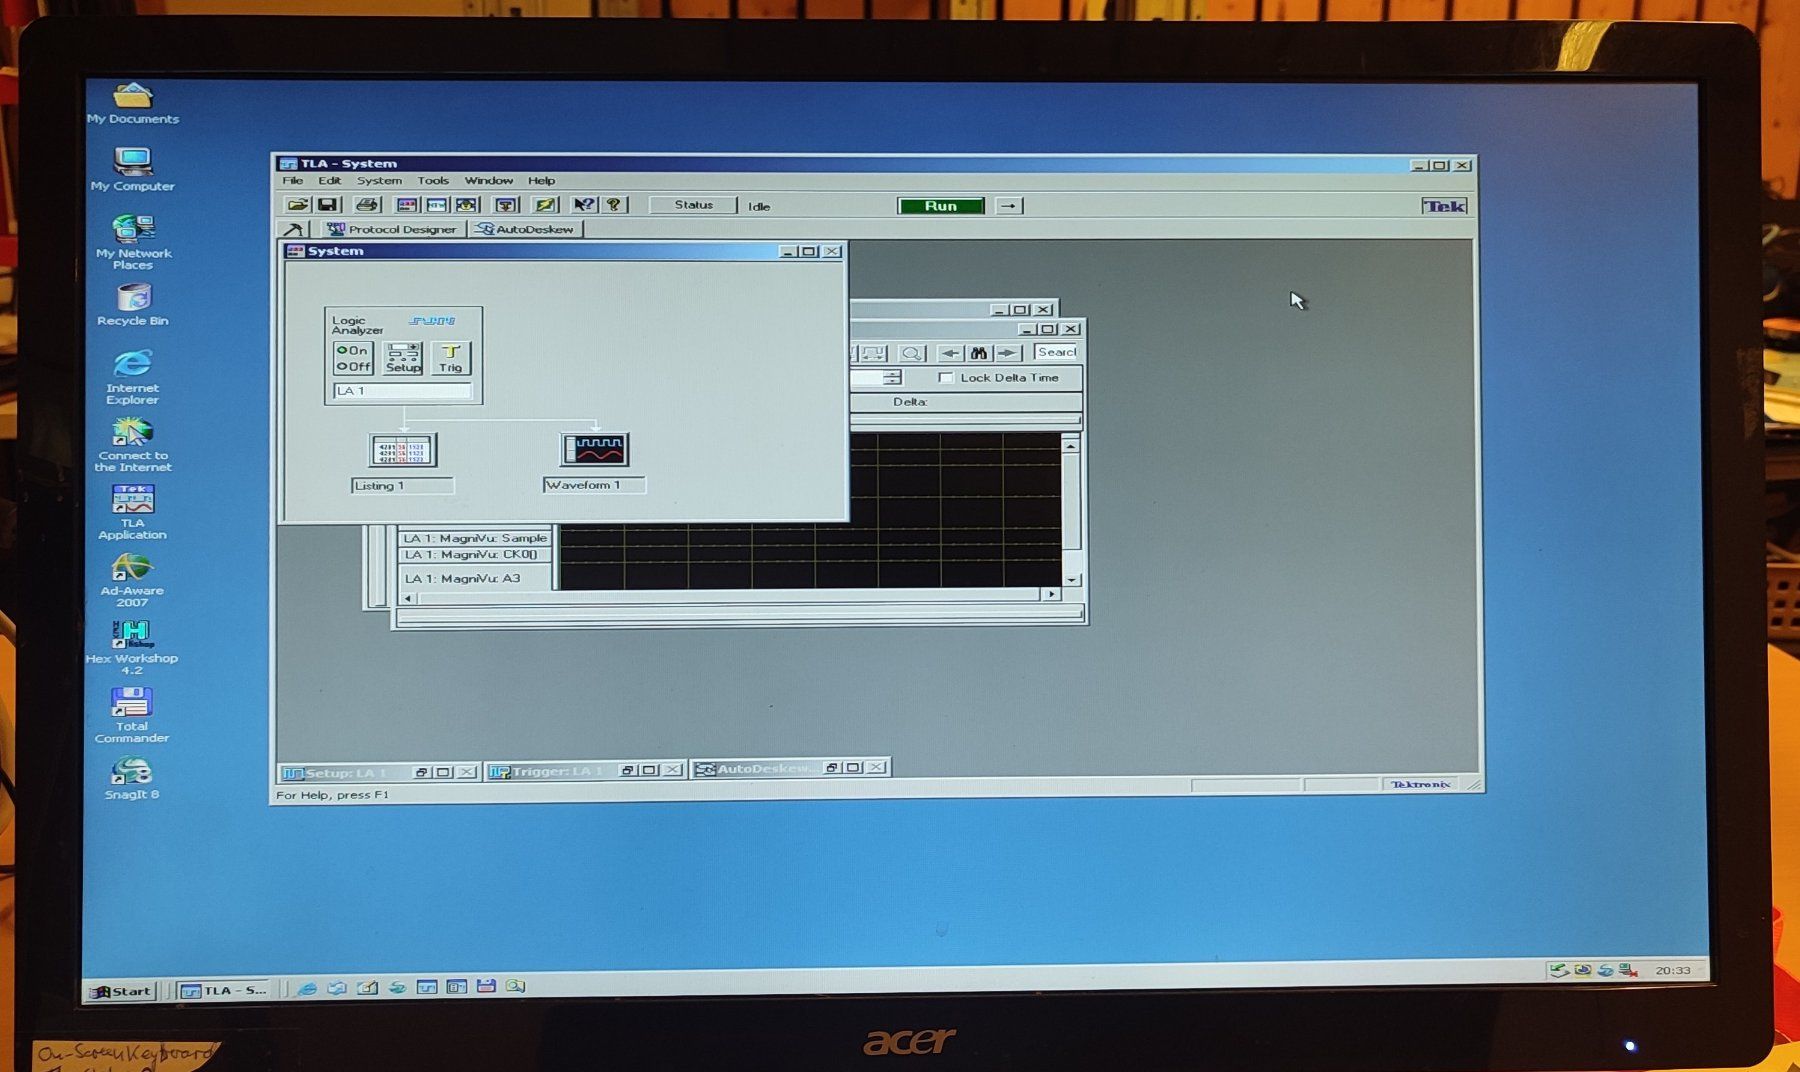The image size is (1800, 1072).
Task: Open the System menu
Action: (x=379, y=181)
